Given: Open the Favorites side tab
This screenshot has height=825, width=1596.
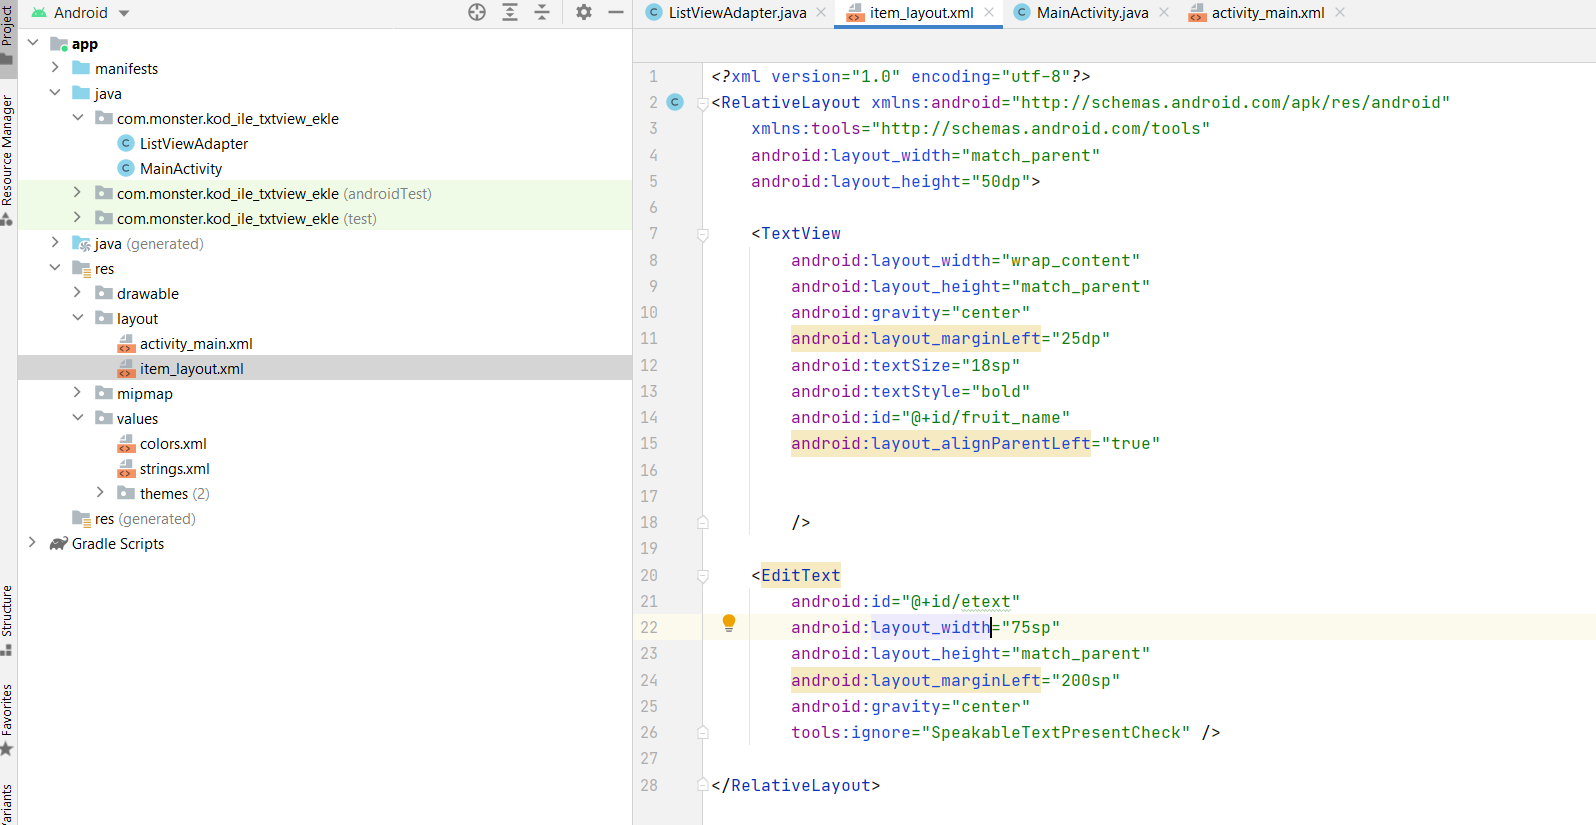Looking at the screenshot, I should [7, 720].
